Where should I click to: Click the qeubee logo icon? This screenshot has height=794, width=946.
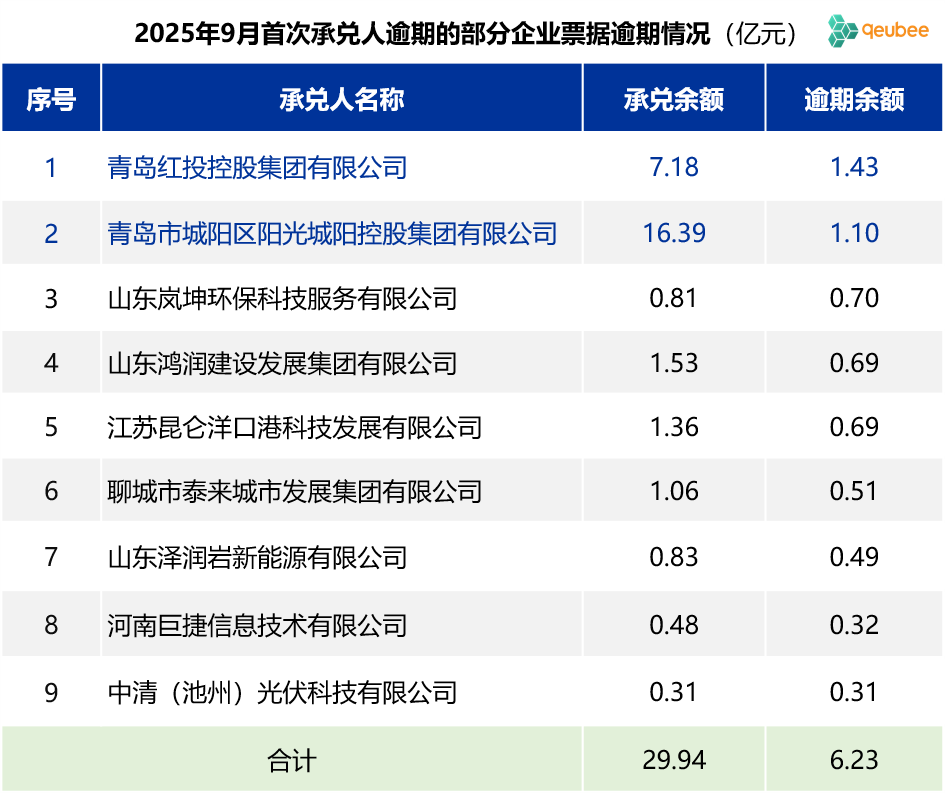point(843,31)
